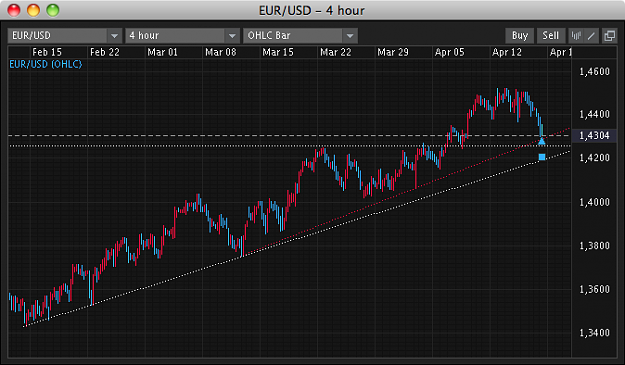Click the EUR/USD – 4 hour window title
This screenshot has width=625, height=365.
(x=312, y=10)
